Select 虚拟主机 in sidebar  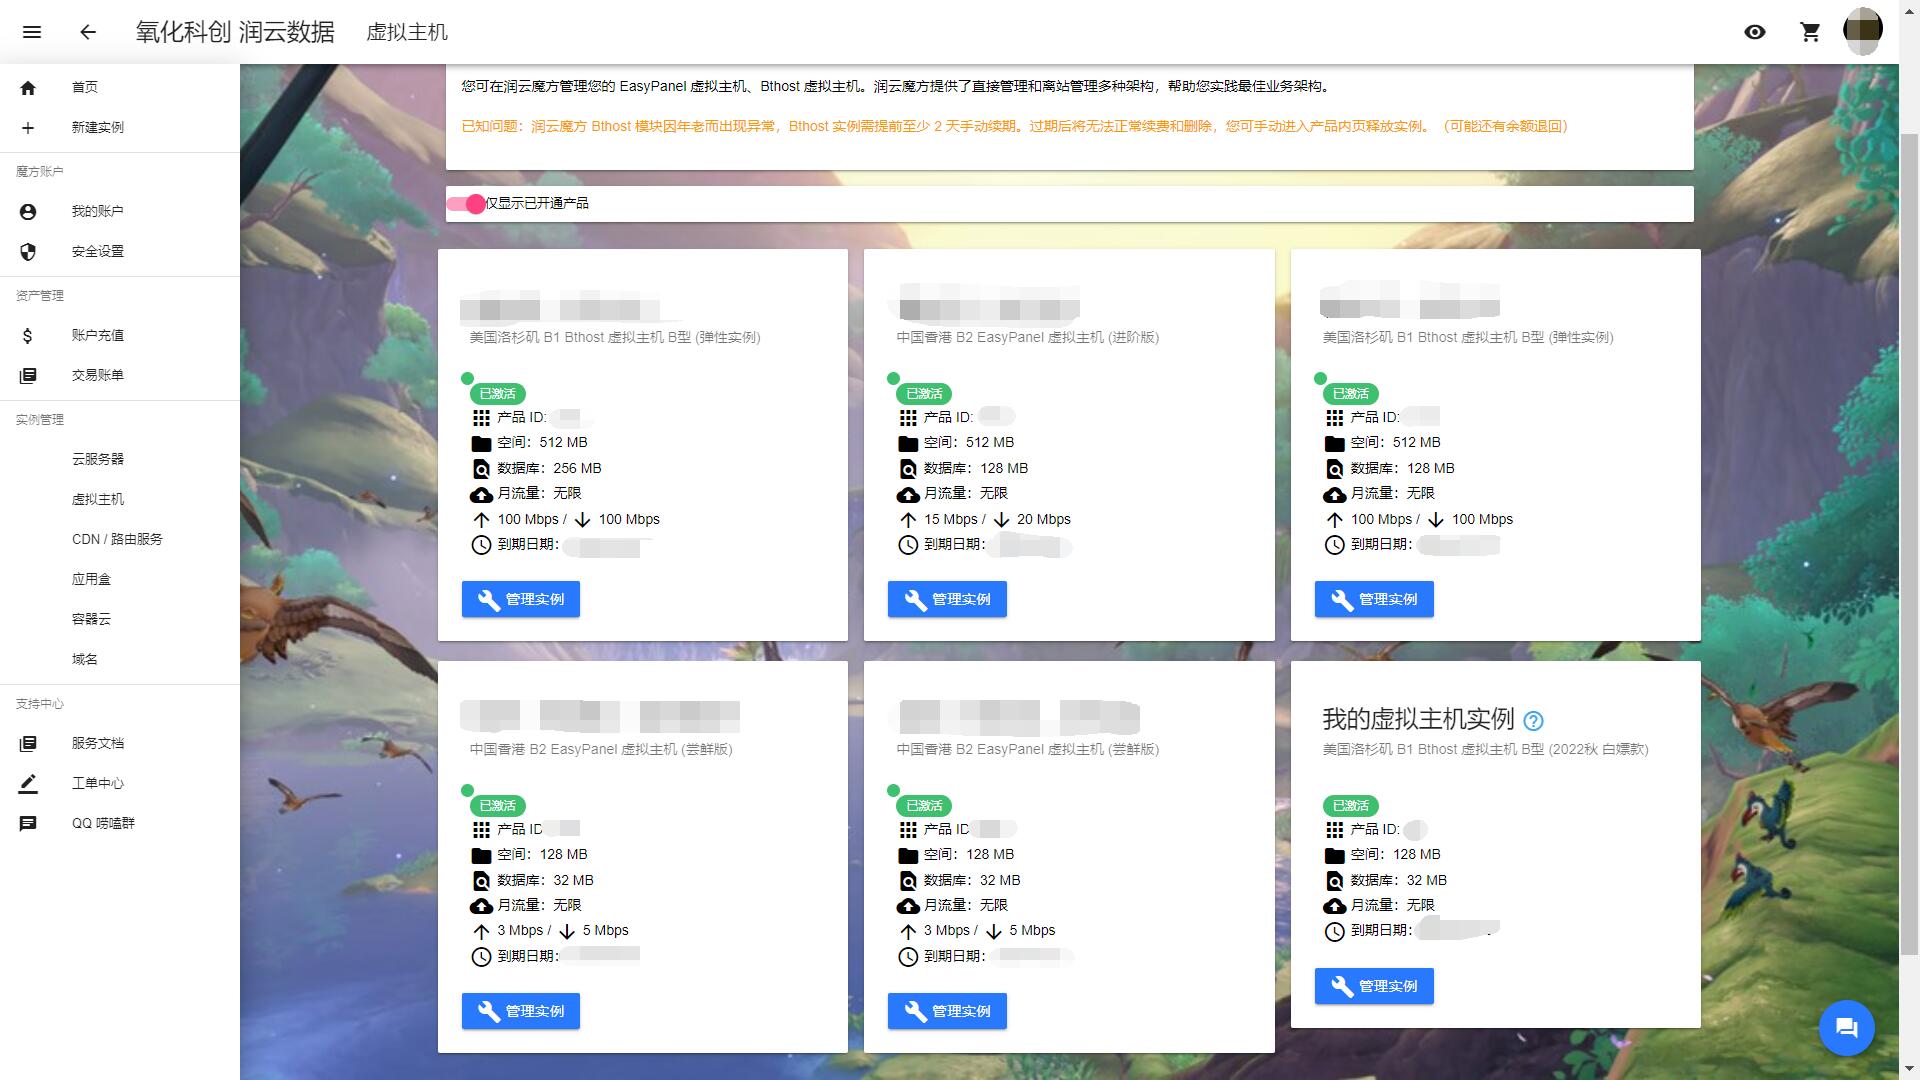(x=120, y=499)
